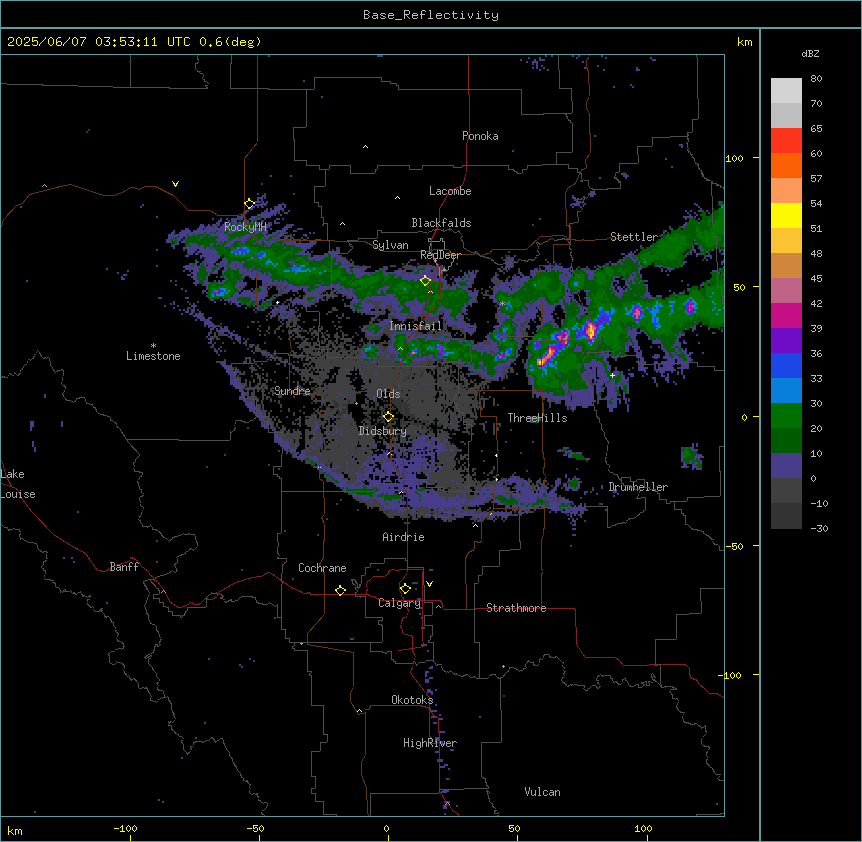Select the RedDeer map label
862x842 pixels.
440,255
